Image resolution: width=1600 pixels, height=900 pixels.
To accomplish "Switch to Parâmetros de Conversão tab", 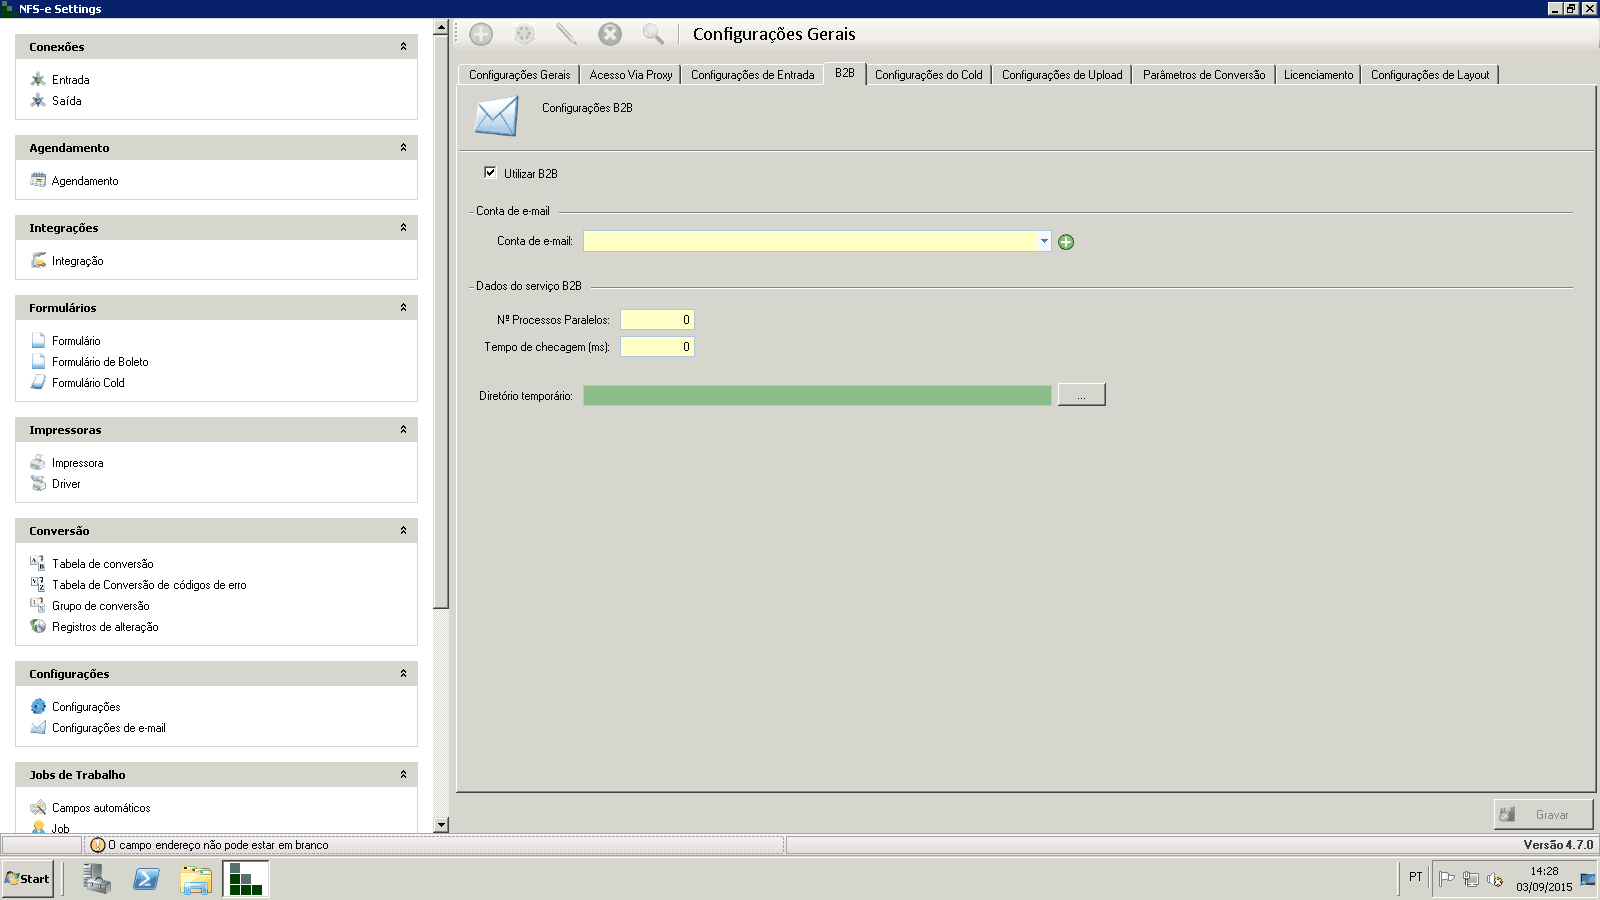I will [x=1203, y=75].
